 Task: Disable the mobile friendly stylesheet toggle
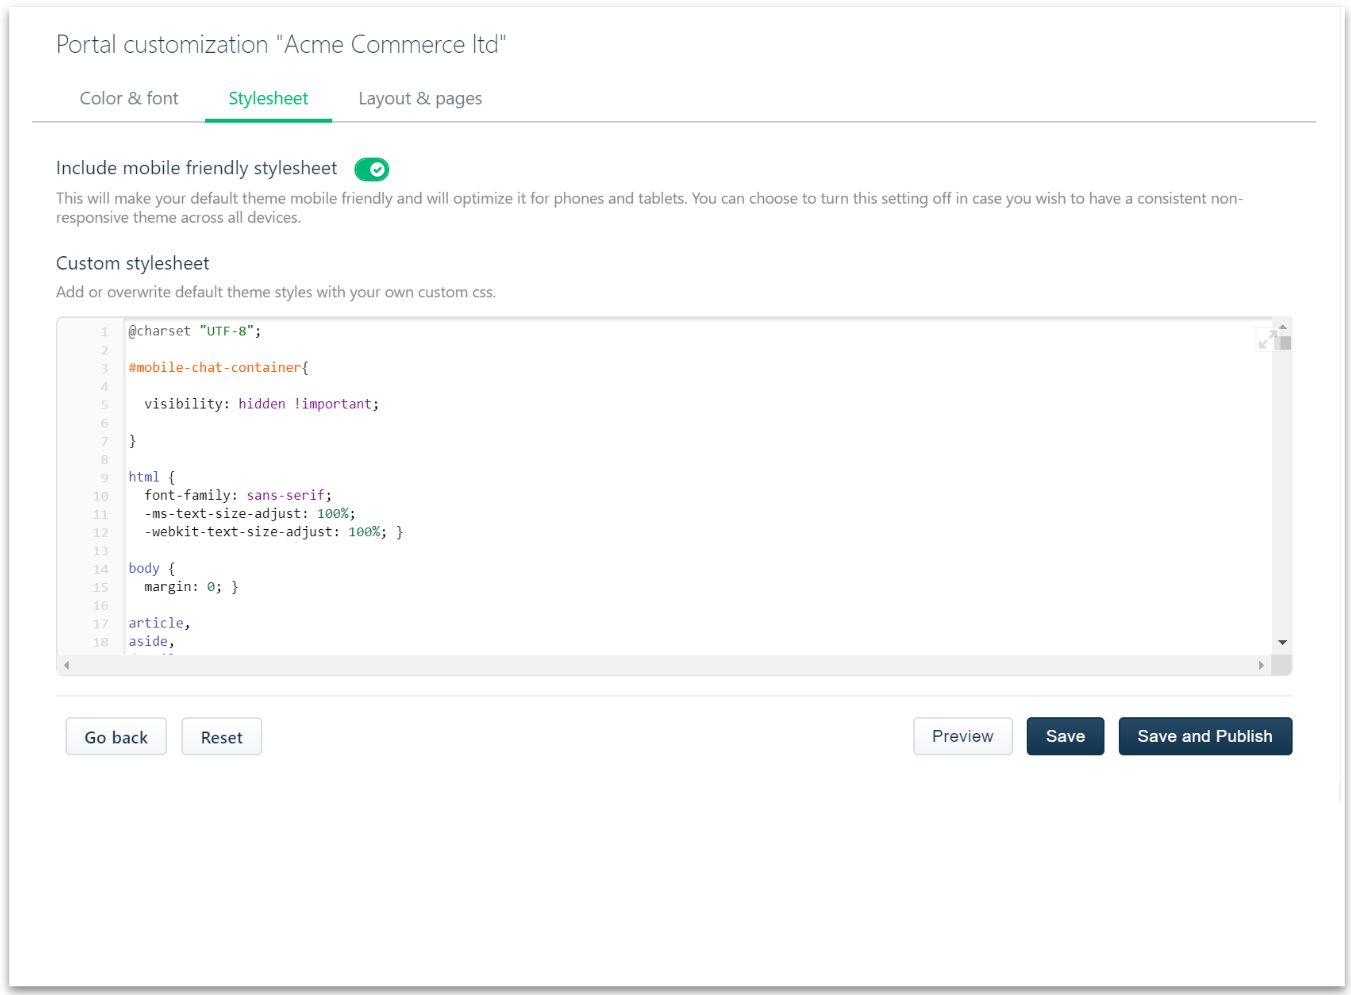point(372,170)
